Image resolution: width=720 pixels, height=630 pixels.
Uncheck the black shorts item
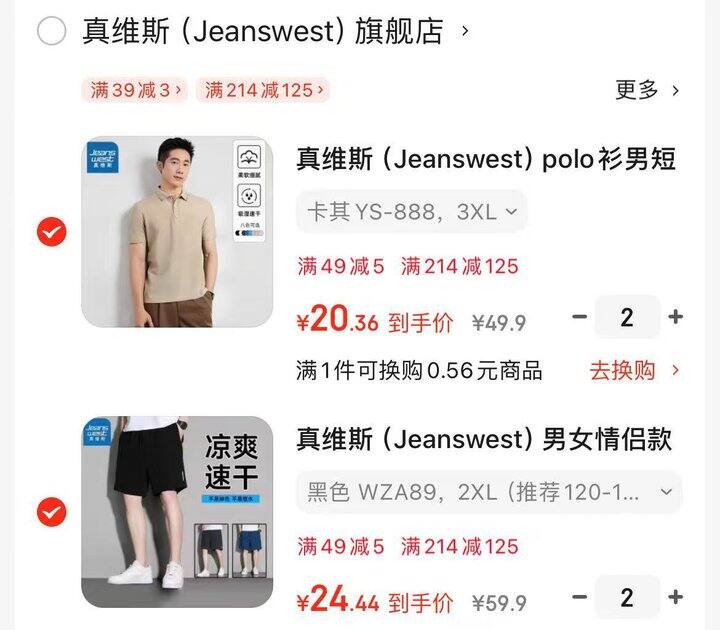coord(51,512)
